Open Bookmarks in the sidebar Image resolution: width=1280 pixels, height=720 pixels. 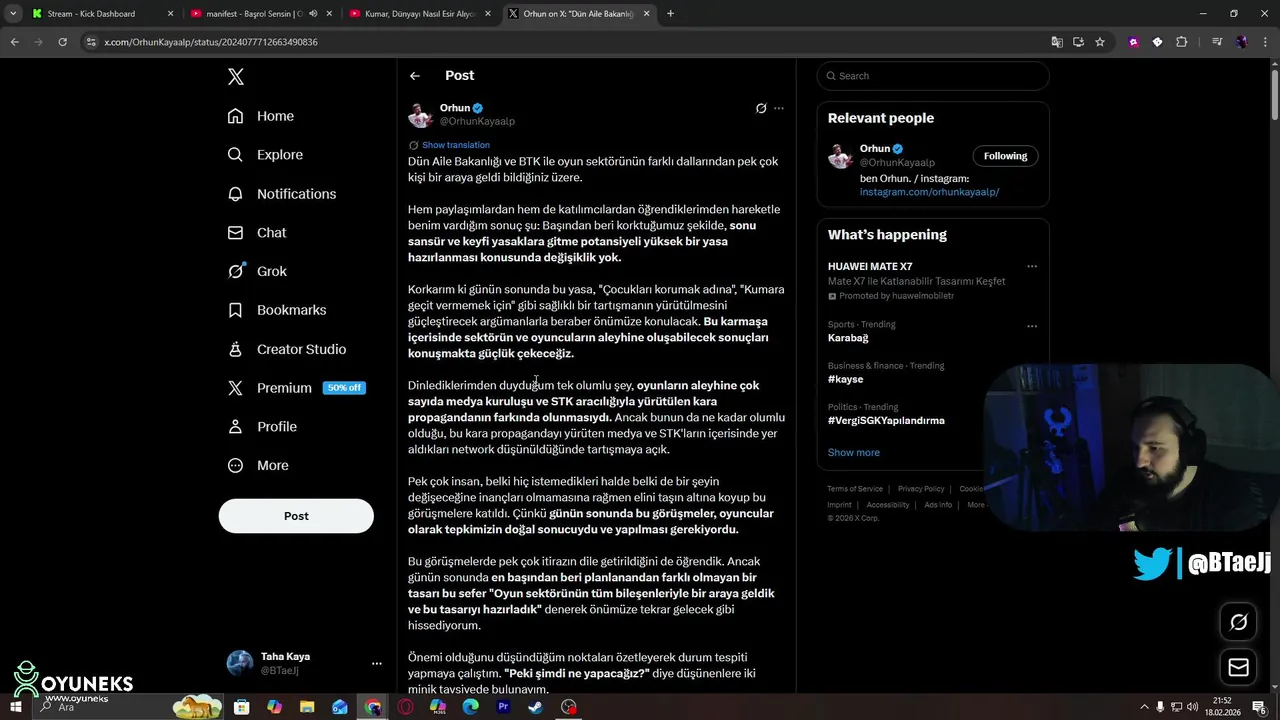pyautogui.click(x=277, y=310)
